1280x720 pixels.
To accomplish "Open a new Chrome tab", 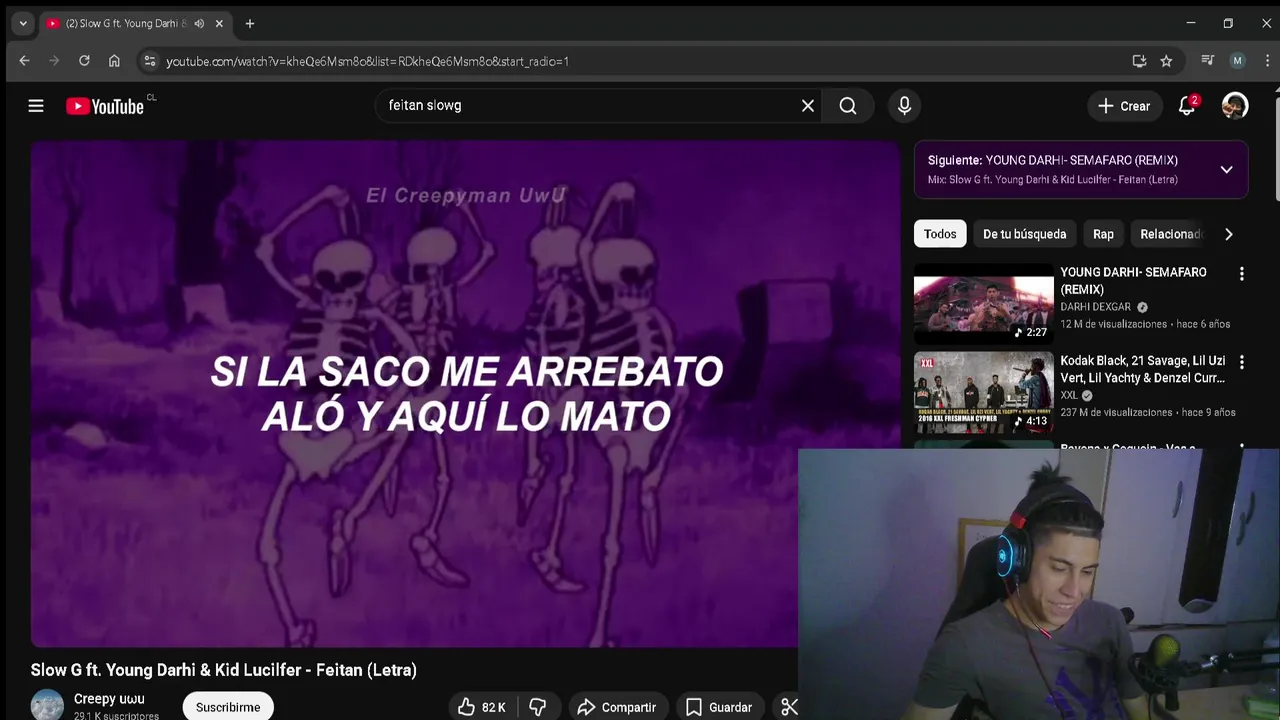I will coord(250,23).
